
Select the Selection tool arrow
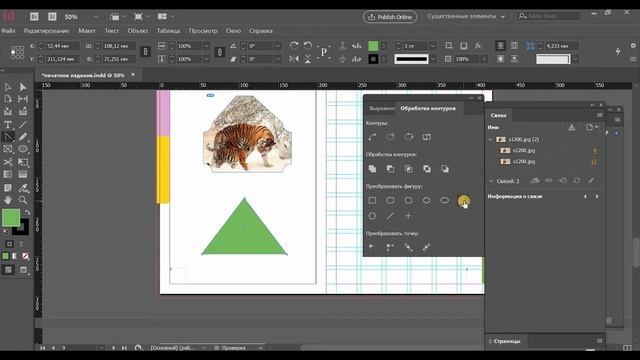8,87
